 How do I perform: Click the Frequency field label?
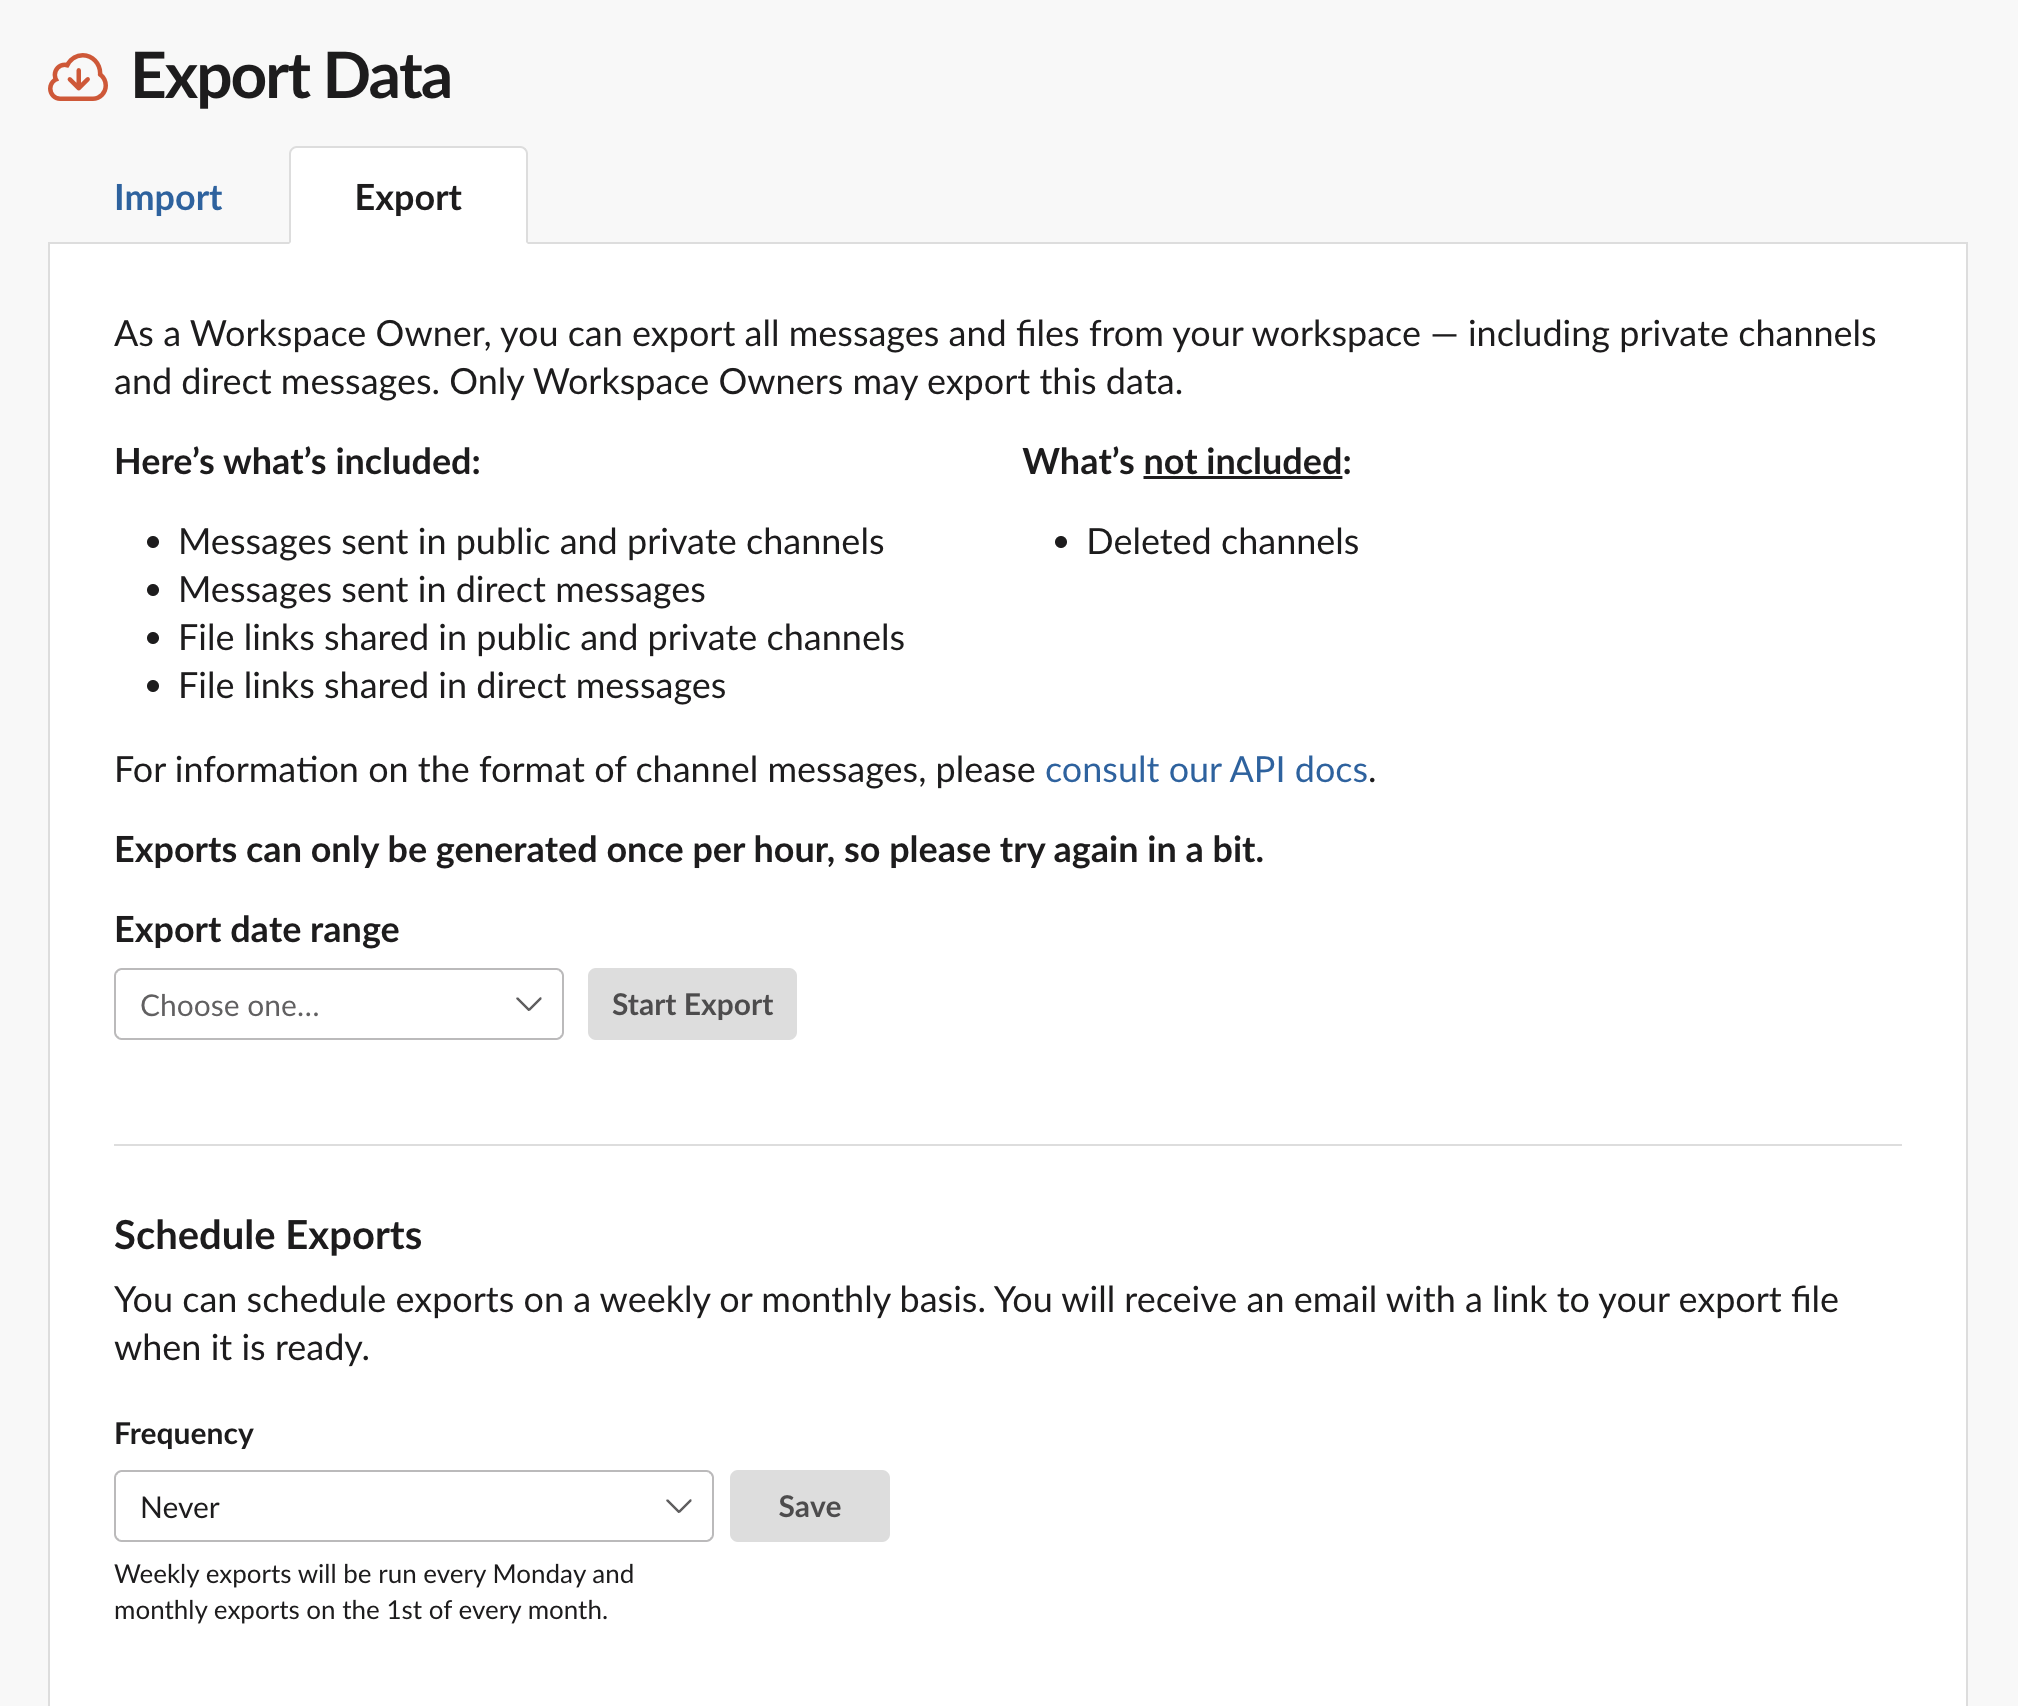[x=184, y=1434]
